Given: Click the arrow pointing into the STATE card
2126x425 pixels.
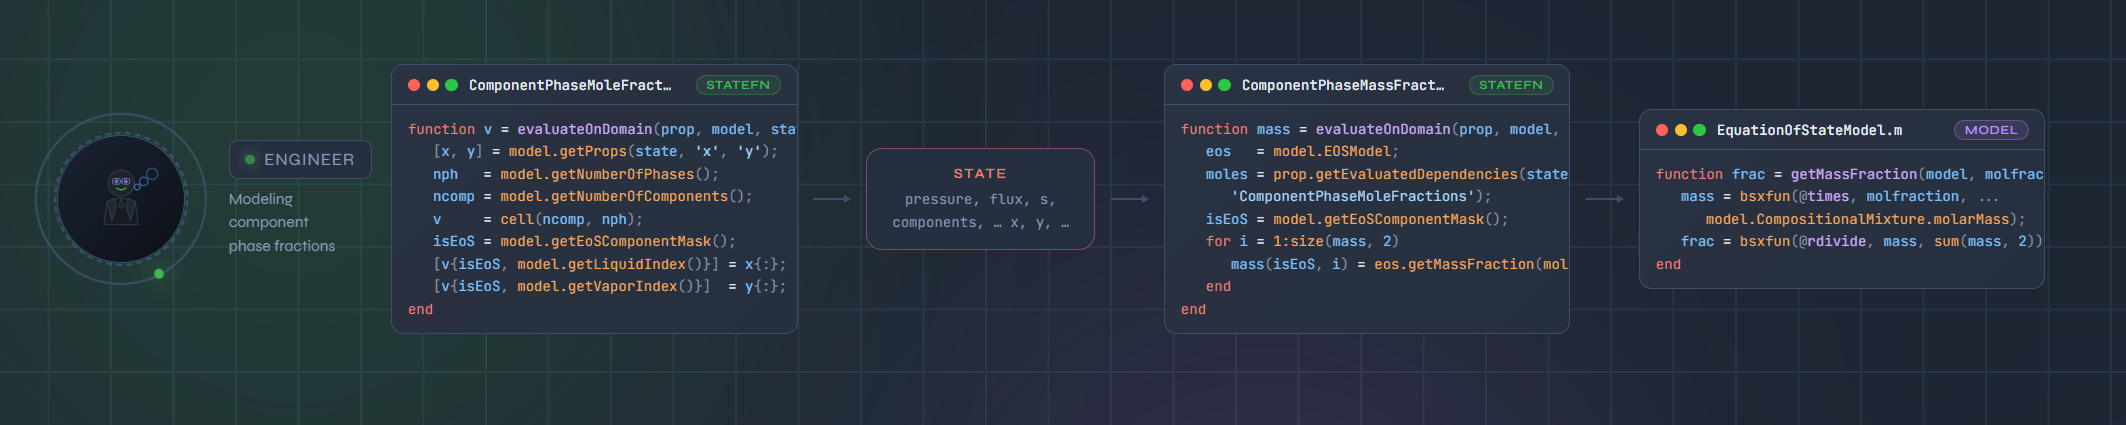Looking at the screenshot, I should [831, 199].
